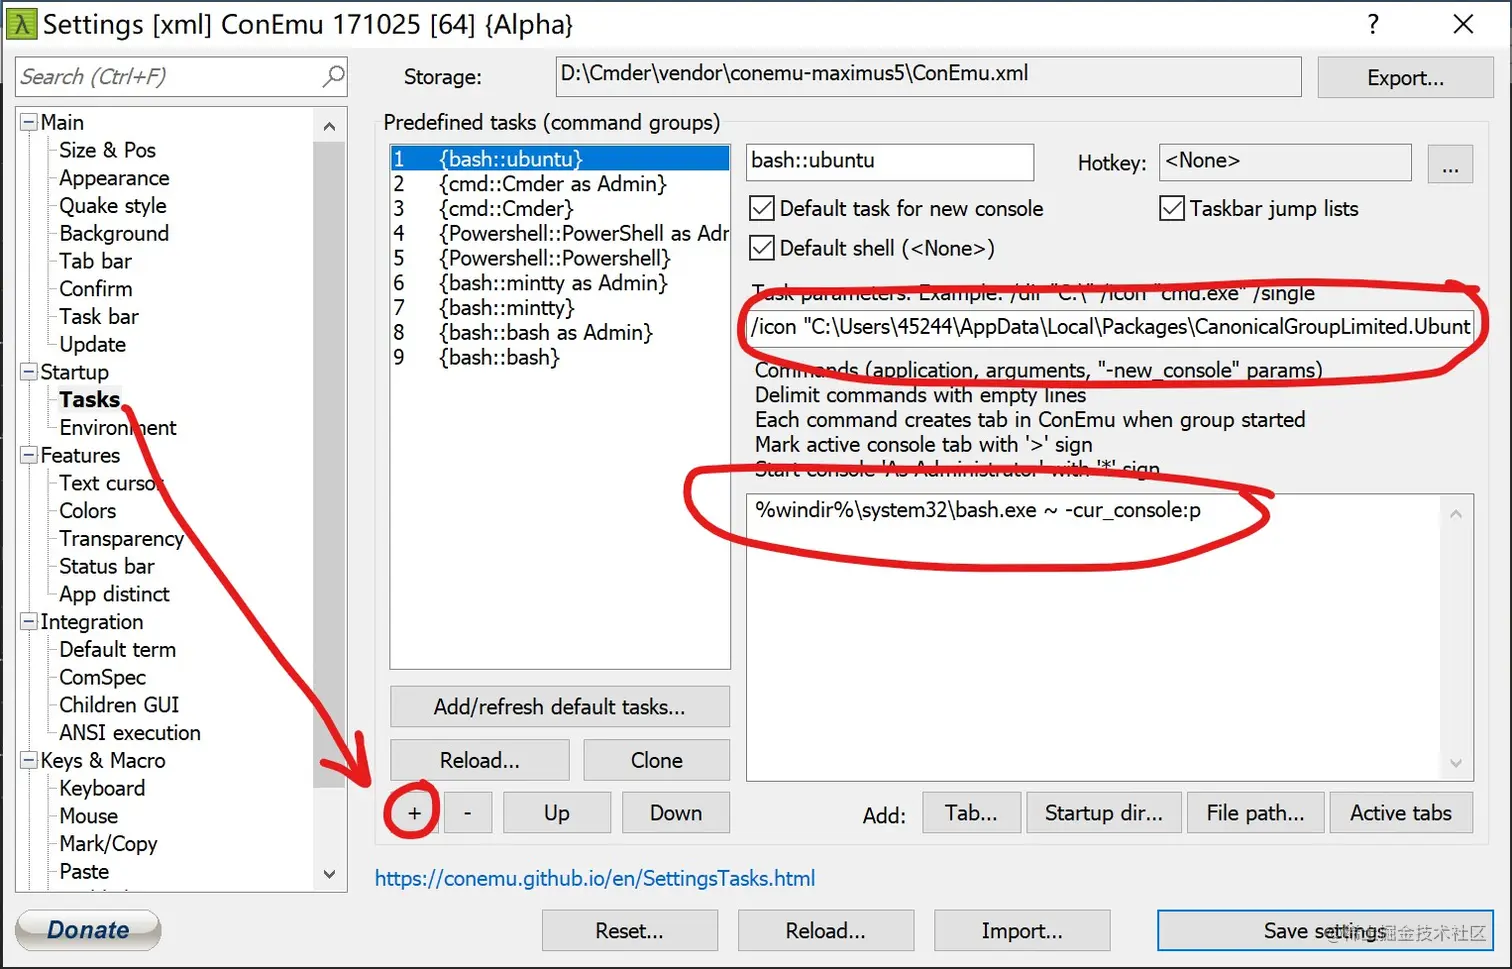The image size is (1512, 969).
Task: Open Task bar settings page
Action: click(x=98, y=317)
